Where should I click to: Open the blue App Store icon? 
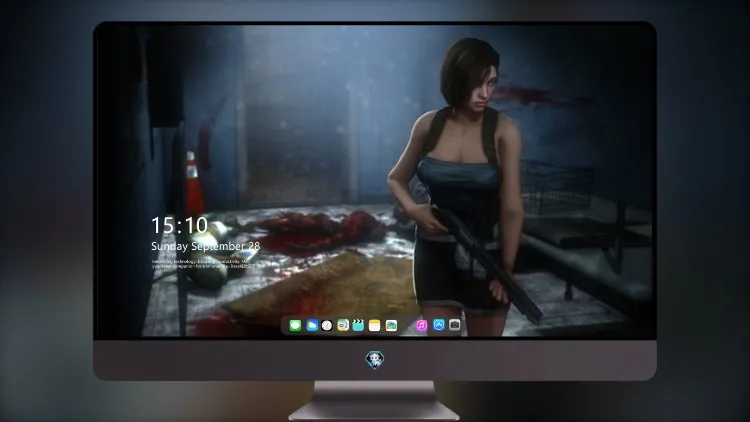[439, 325]
